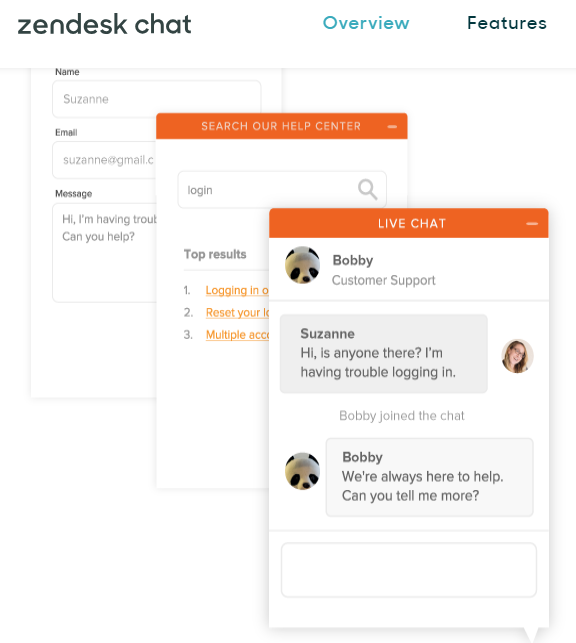Minimize the Search Our Help Center widget
Image resolution: width=576 pixels, height=643 pixels.
(392, 127)
